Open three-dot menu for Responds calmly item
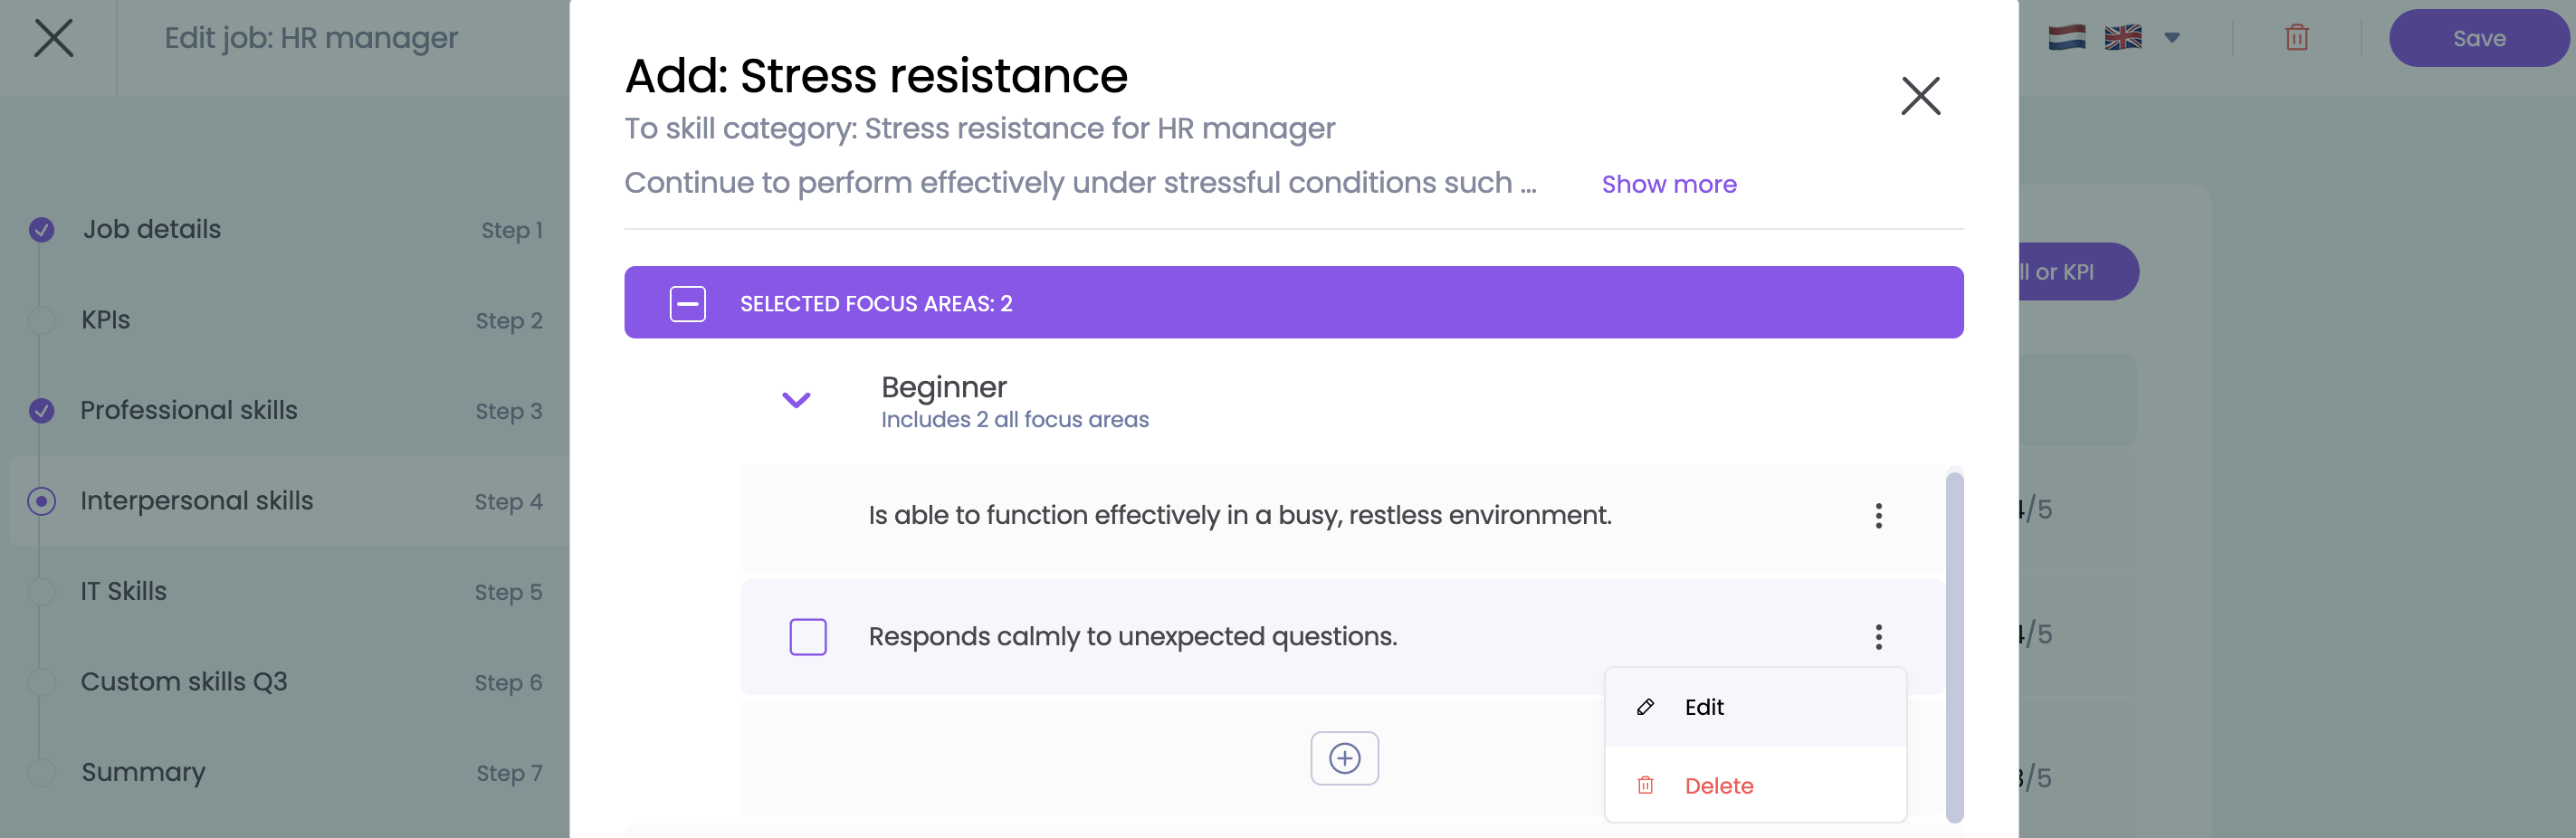This screenshot has width=2576, height=838. point(1878,637)
